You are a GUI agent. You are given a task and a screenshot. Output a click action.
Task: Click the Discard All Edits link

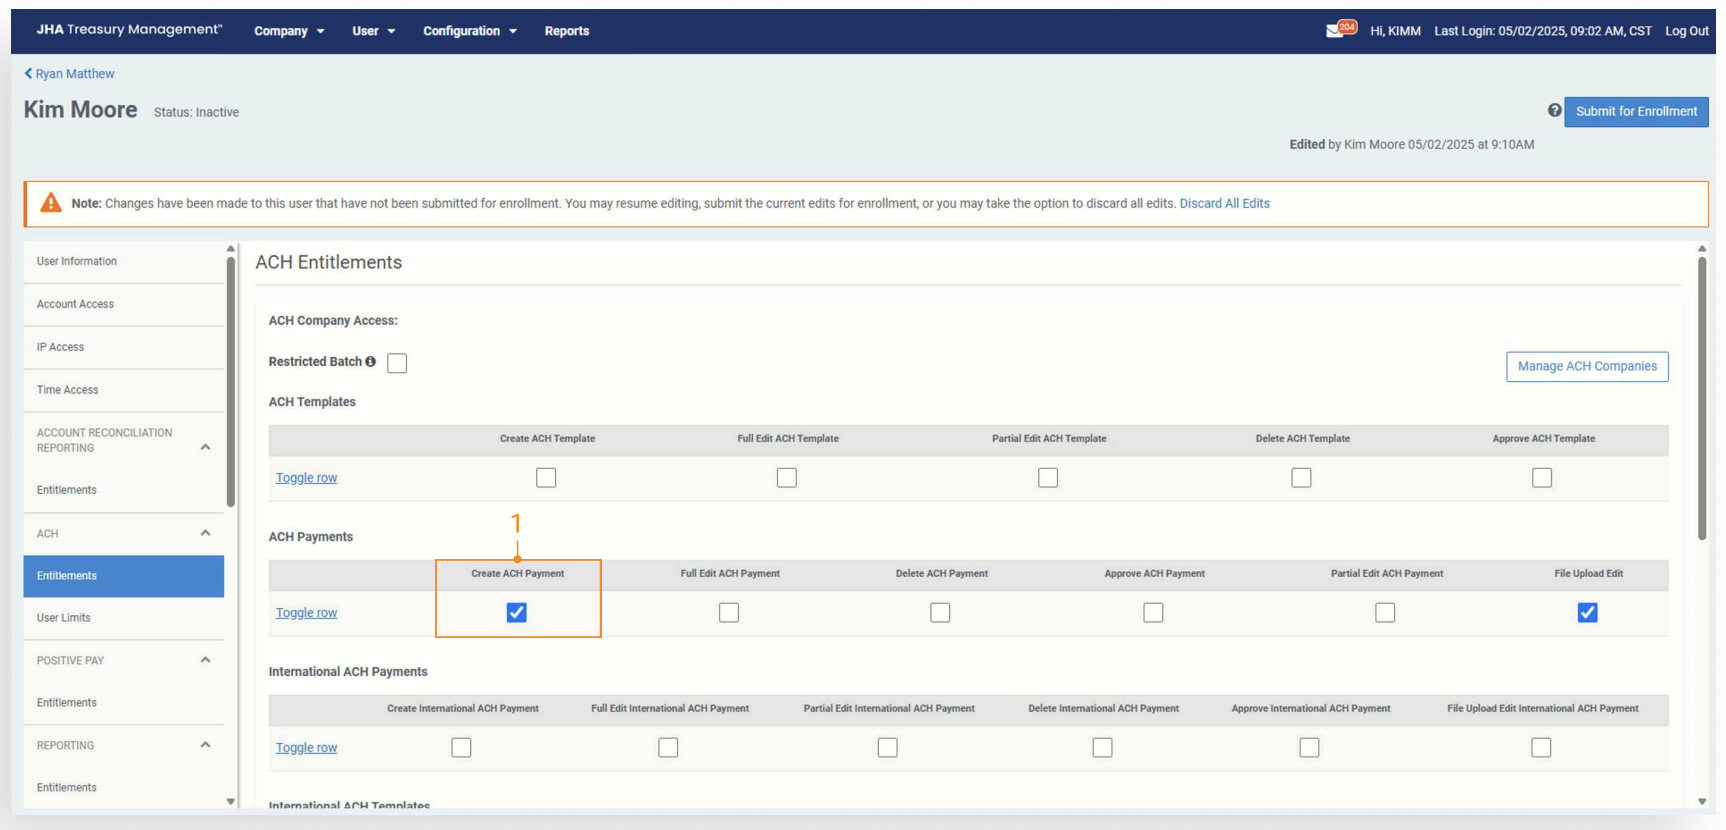click(1224, 204)
